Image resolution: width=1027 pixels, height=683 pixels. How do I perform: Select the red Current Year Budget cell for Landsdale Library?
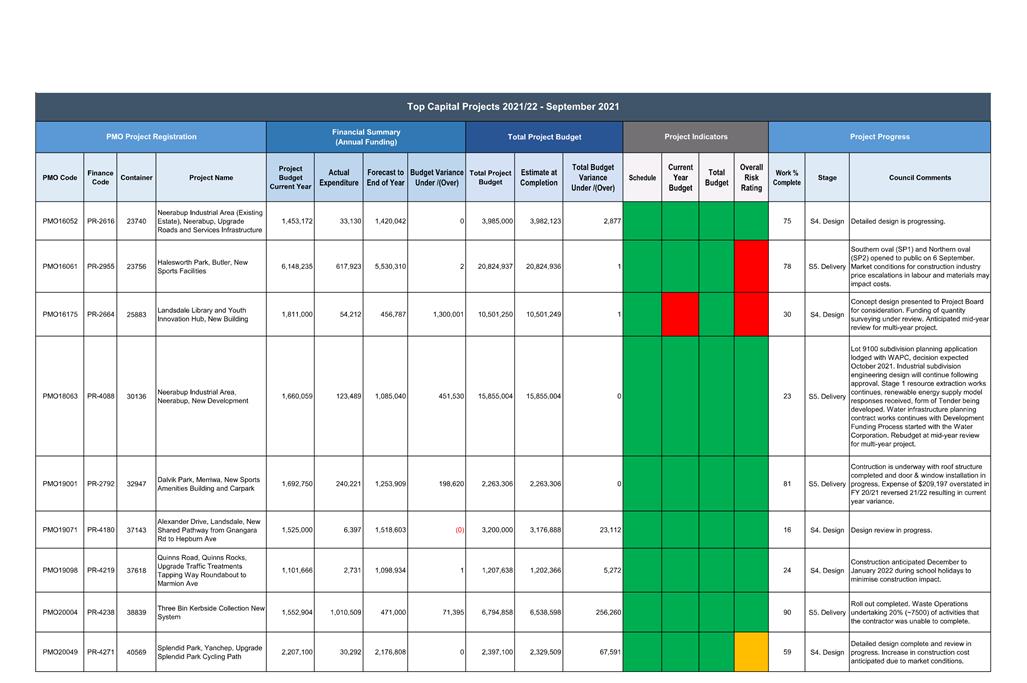[x=681, y=314]
